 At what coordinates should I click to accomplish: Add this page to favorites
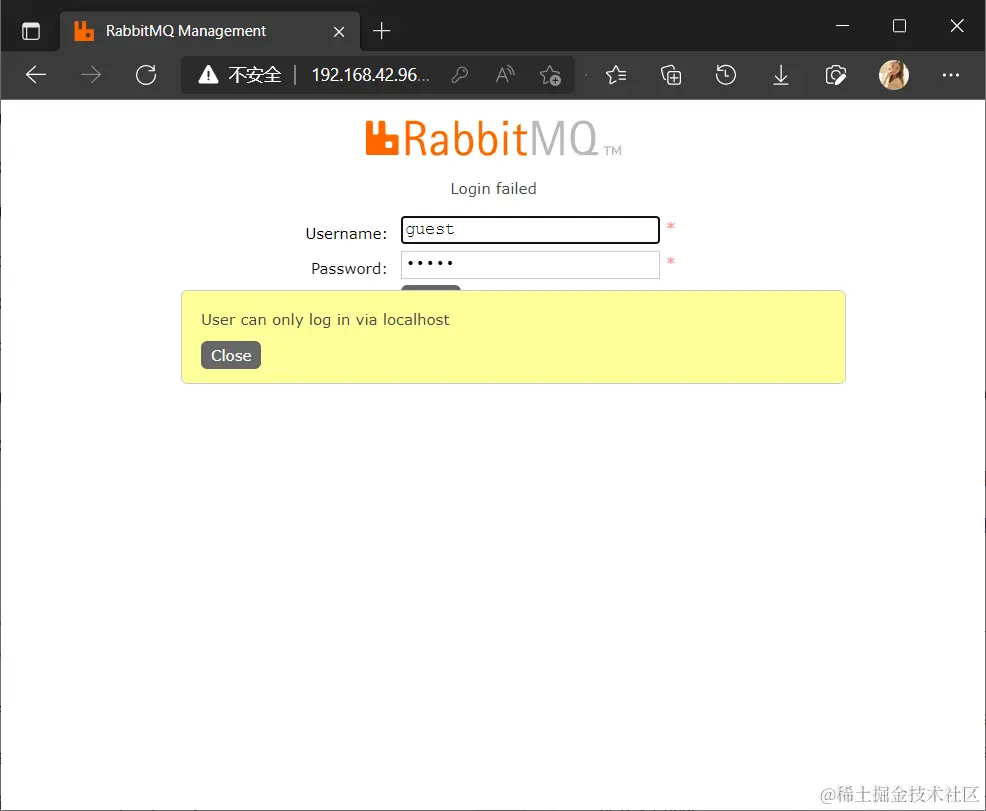(550, 75)
